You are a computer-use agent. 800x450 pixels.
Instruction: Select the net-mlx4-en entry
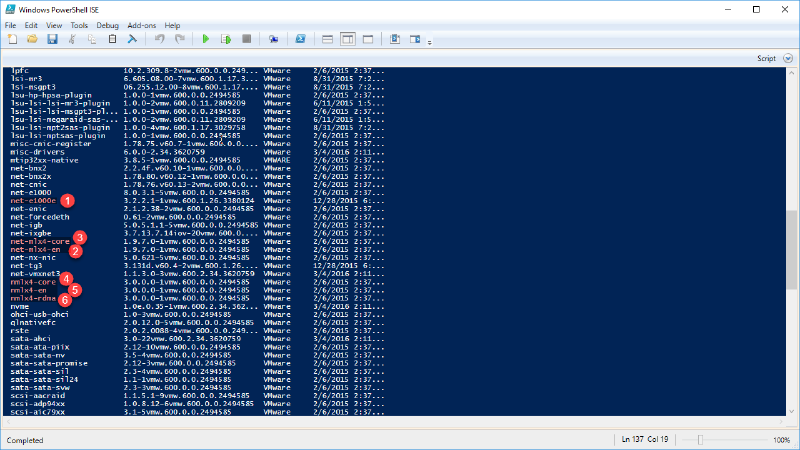[x=35, y=249]
